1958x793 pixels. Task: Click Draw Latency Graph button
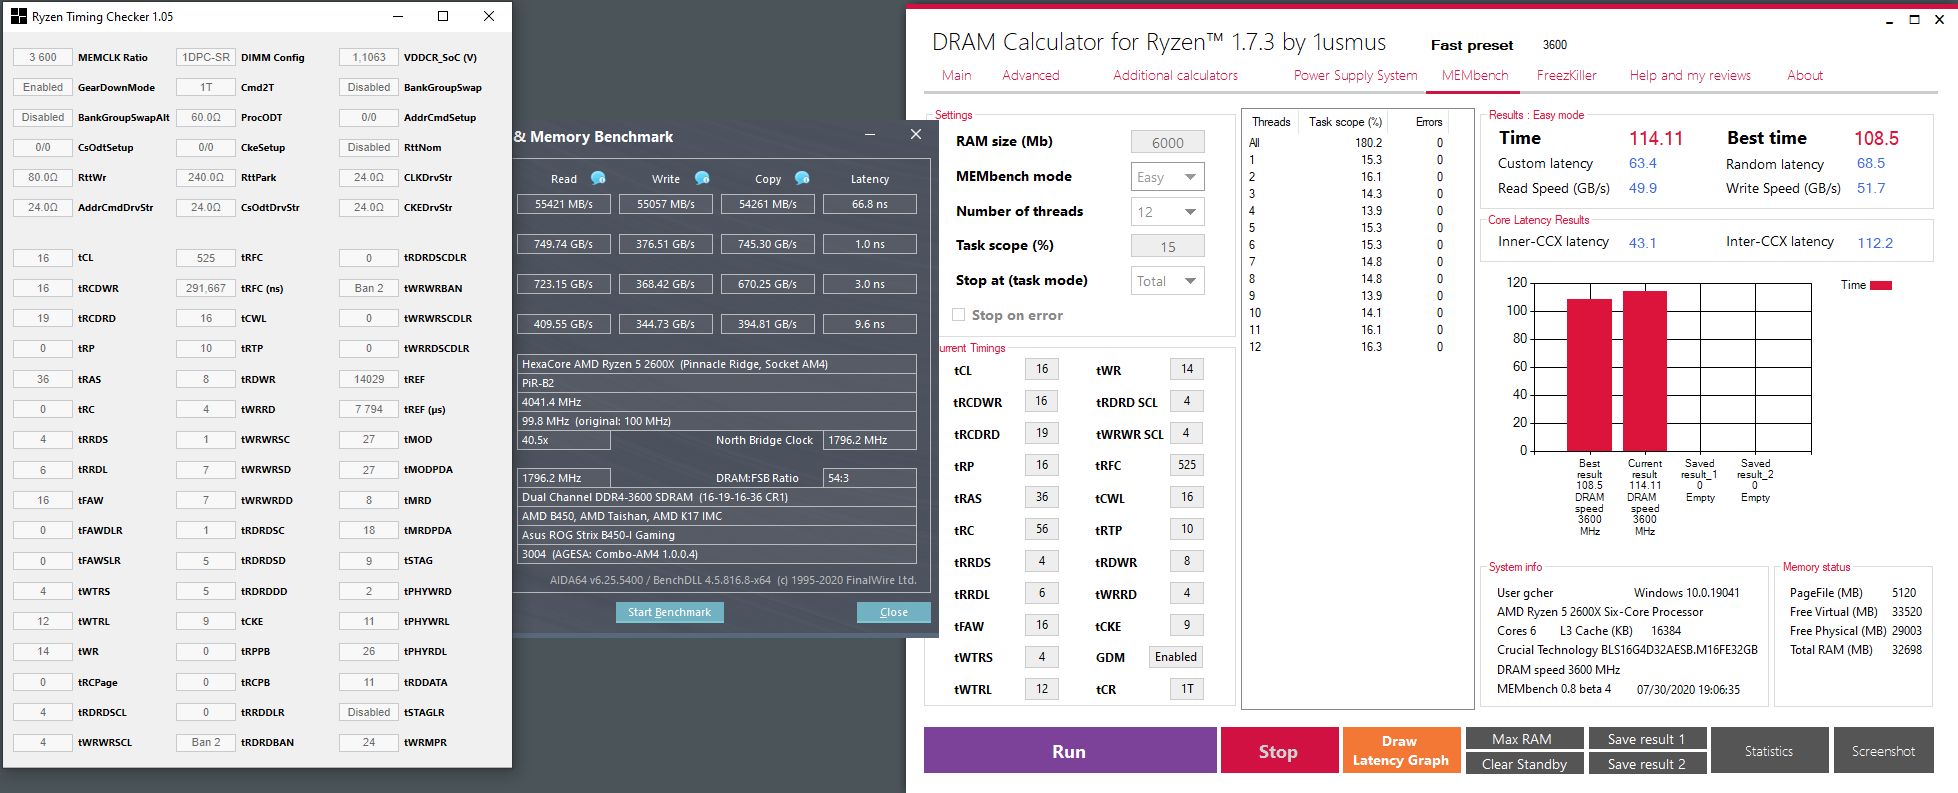[1401, 751]
